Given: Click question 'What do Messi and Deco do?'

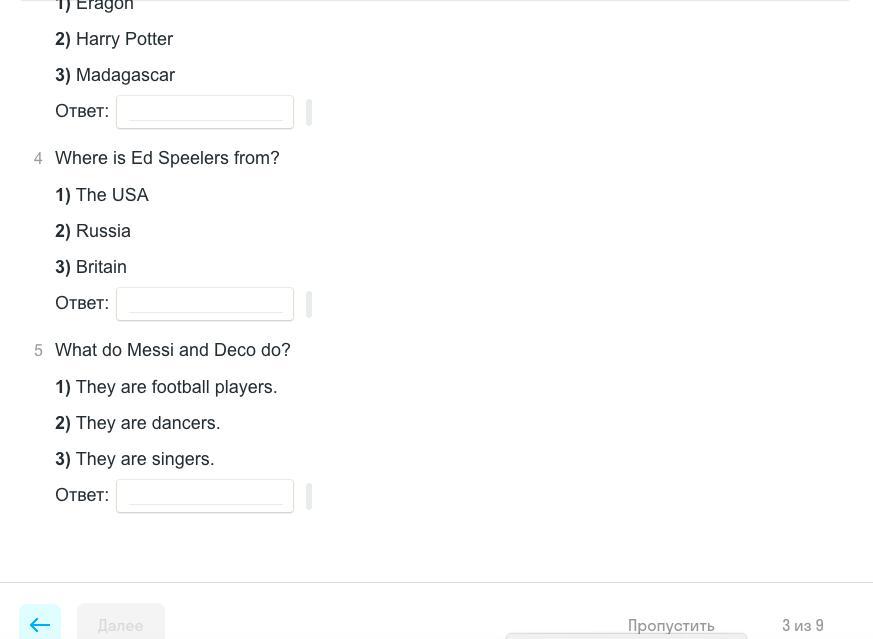Looking at the screenshot, I should point(172,350).
